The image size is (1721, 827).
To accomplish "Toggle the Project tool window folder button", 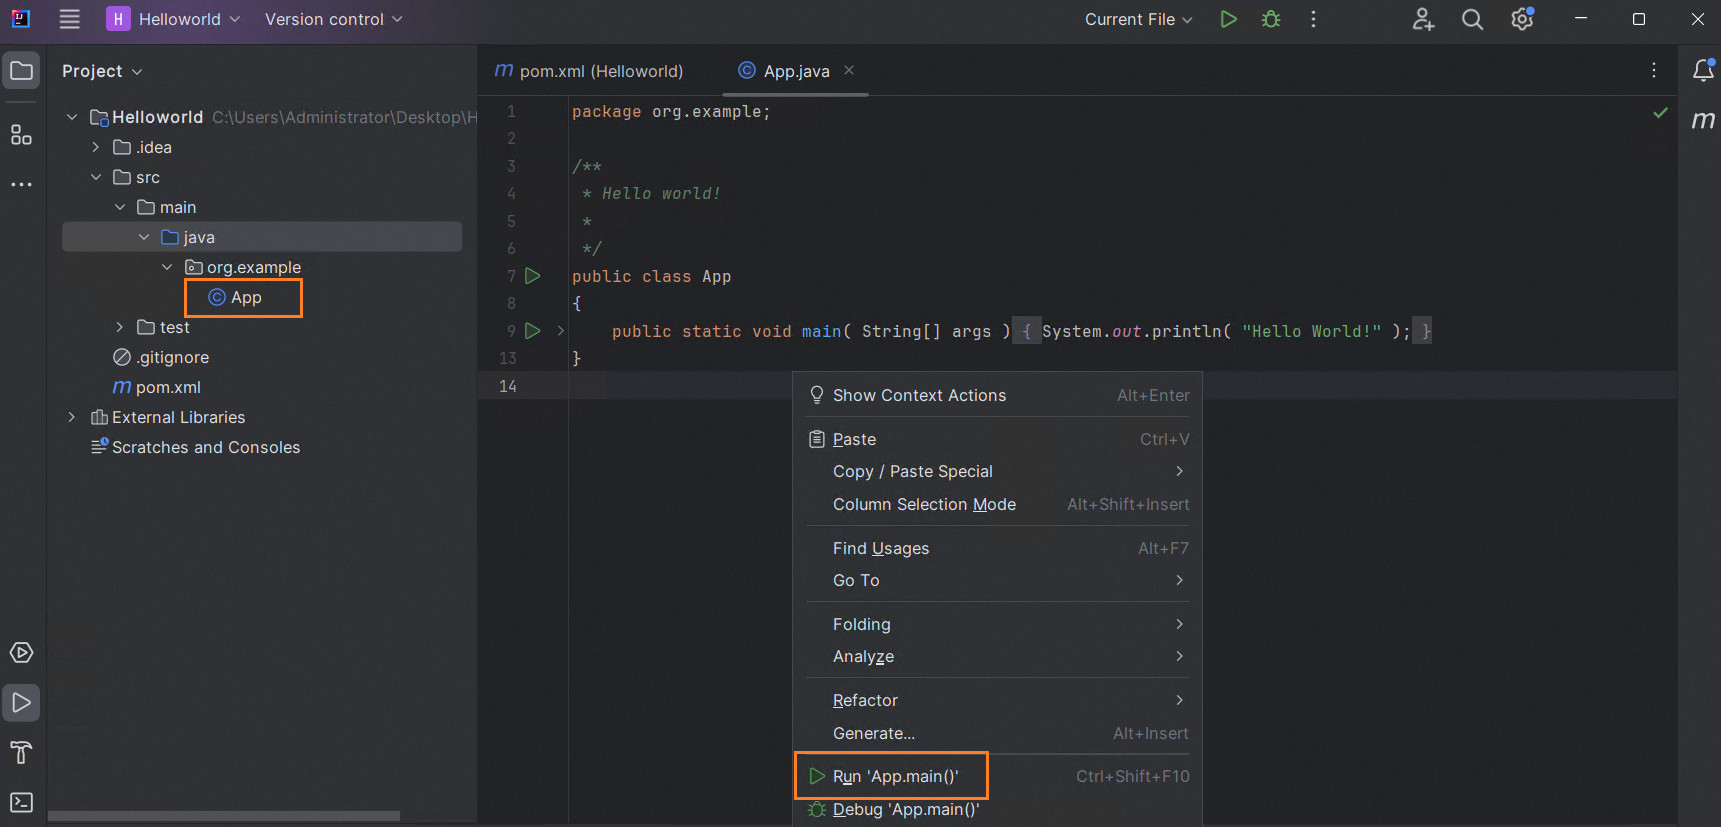I will 21,70.
